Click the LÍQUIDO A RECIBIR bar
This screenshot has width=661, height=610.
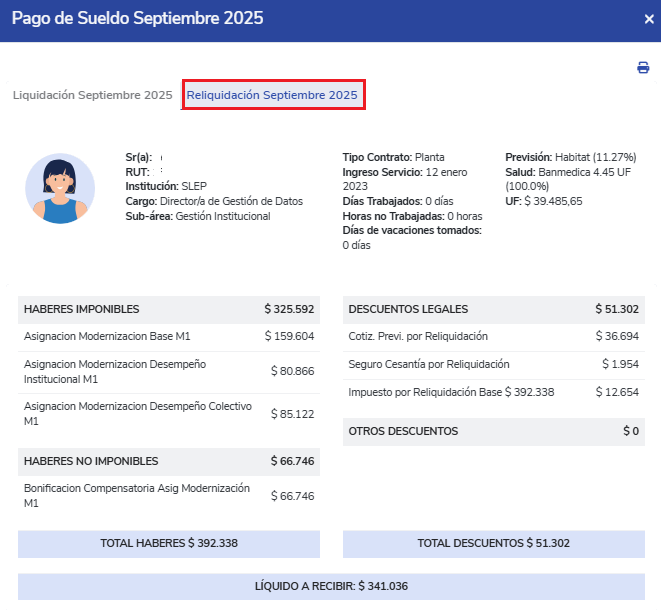pos(331,586)
